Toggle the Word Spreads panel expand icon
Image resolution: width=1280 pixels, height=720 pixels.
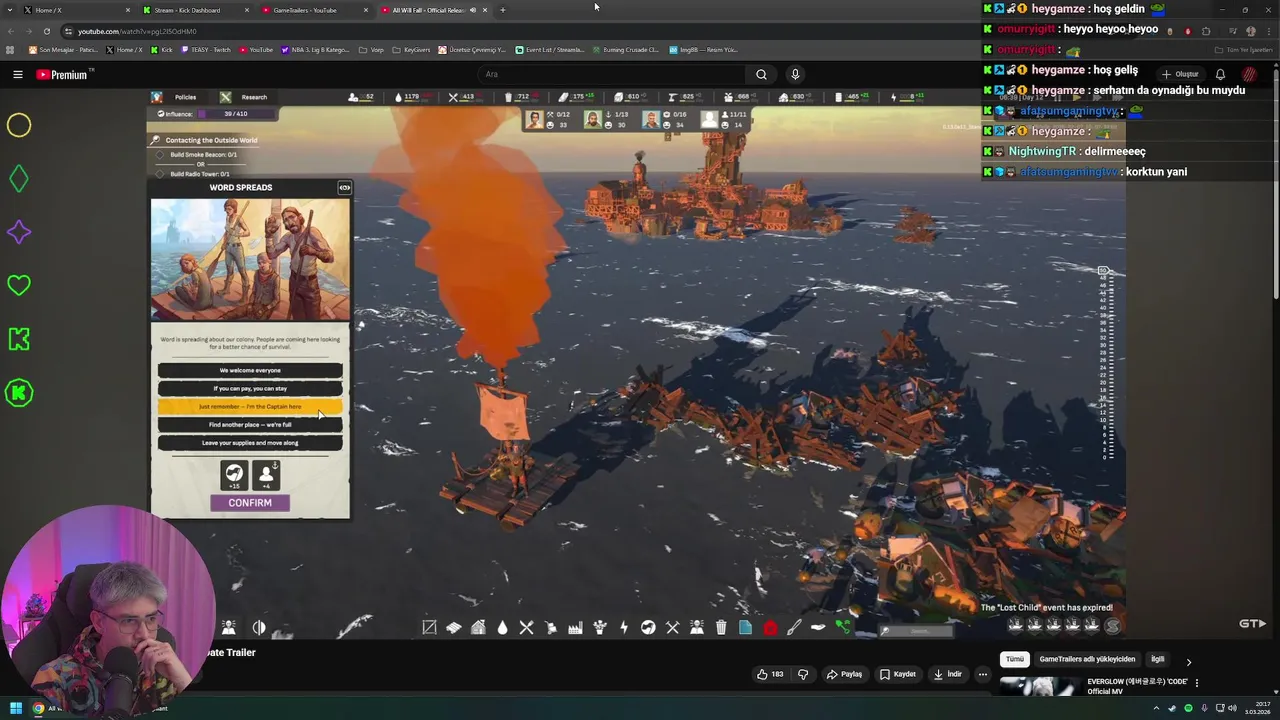coord(344,187)
